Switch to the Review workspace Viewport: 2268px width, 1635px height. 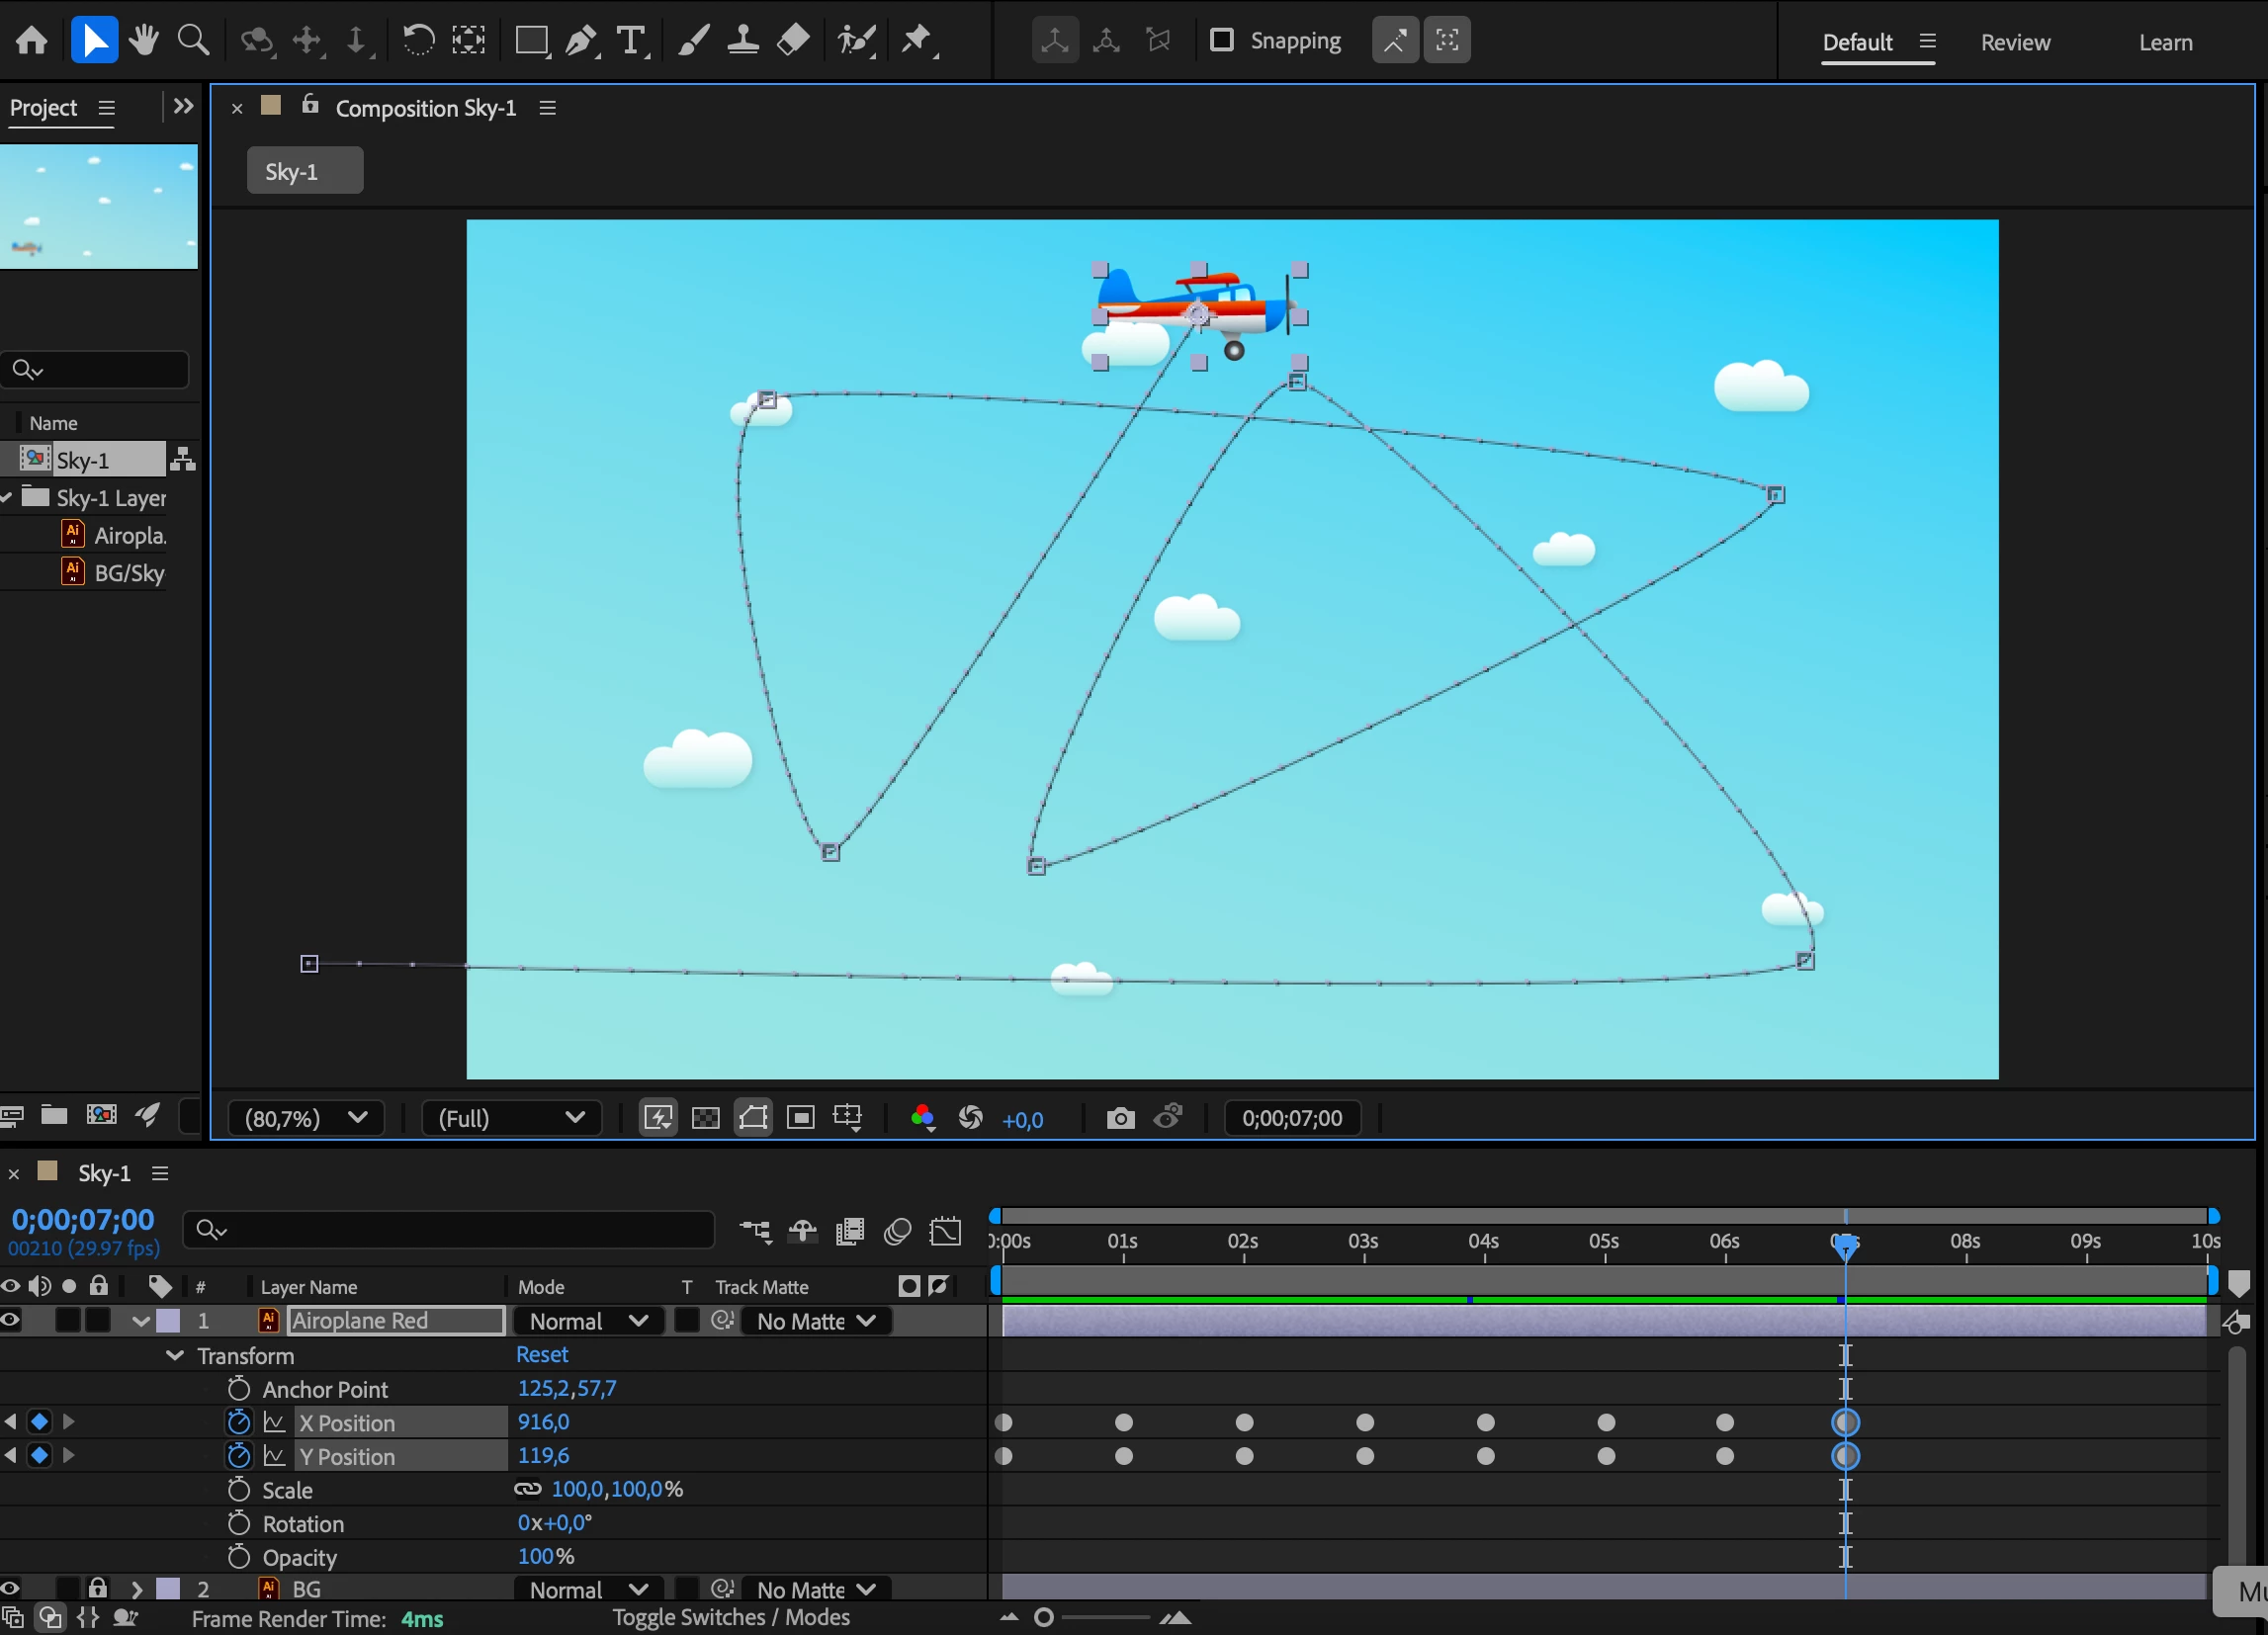(2014, 42)
